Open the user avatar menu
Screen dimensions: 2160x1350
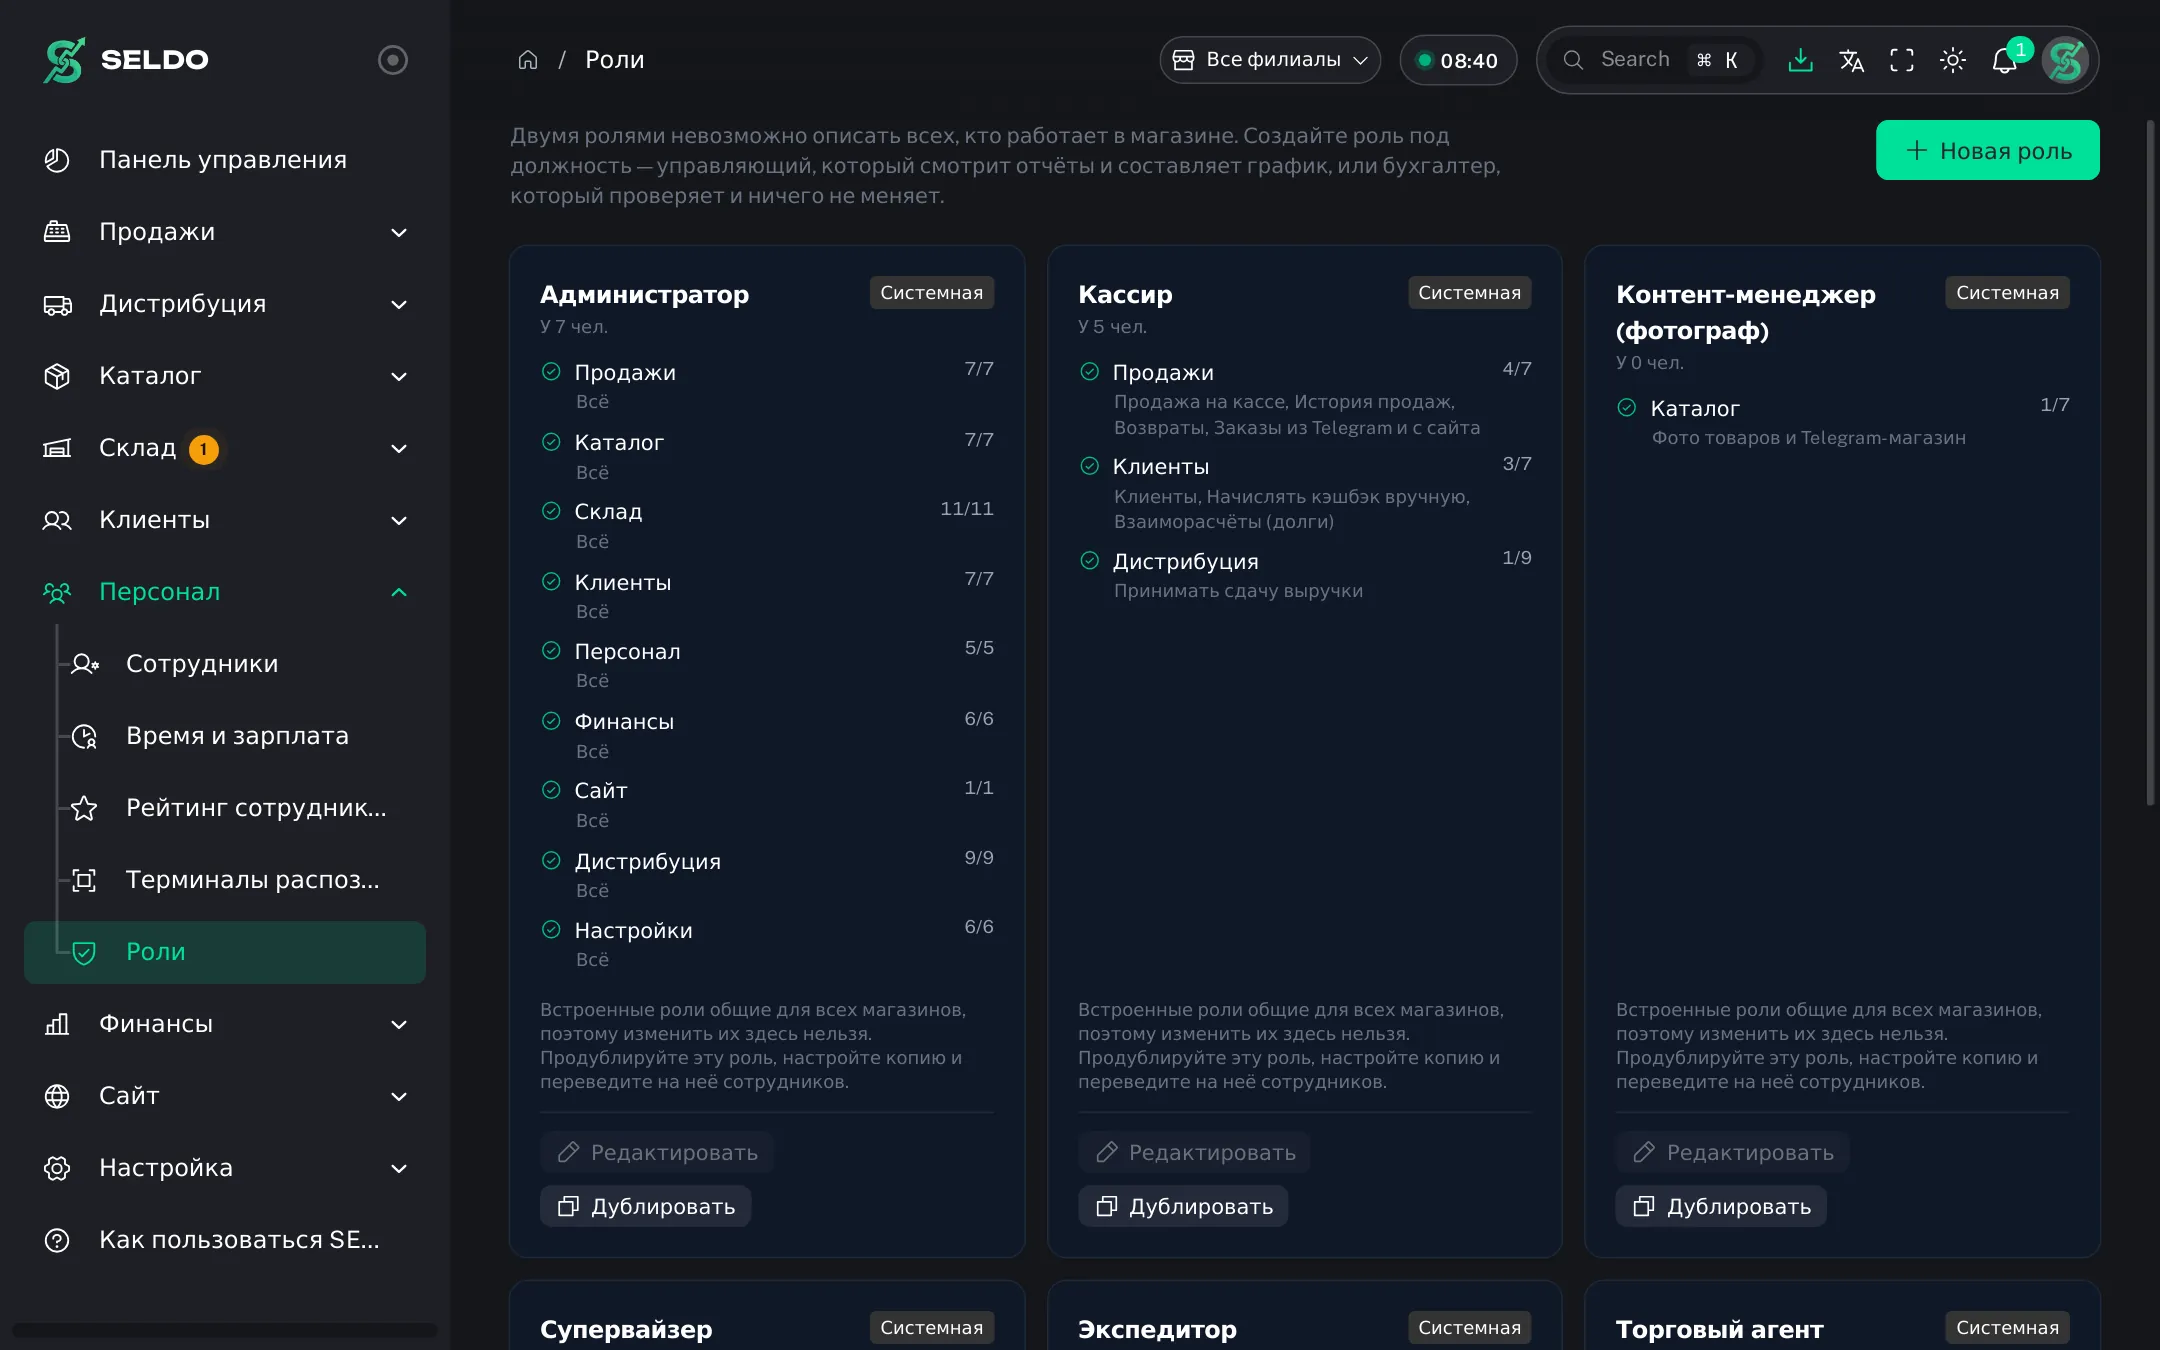(x=2066, y=60)
